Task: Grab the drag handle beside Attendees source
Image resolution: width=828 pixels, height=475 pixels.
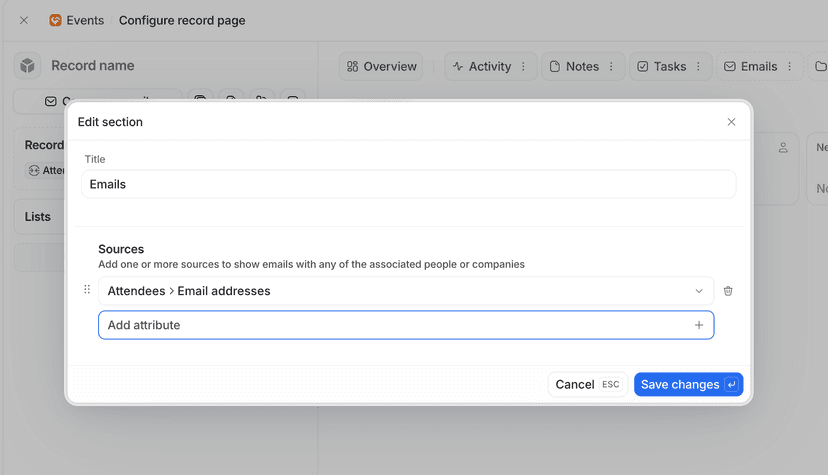Action: click(87, 289)
